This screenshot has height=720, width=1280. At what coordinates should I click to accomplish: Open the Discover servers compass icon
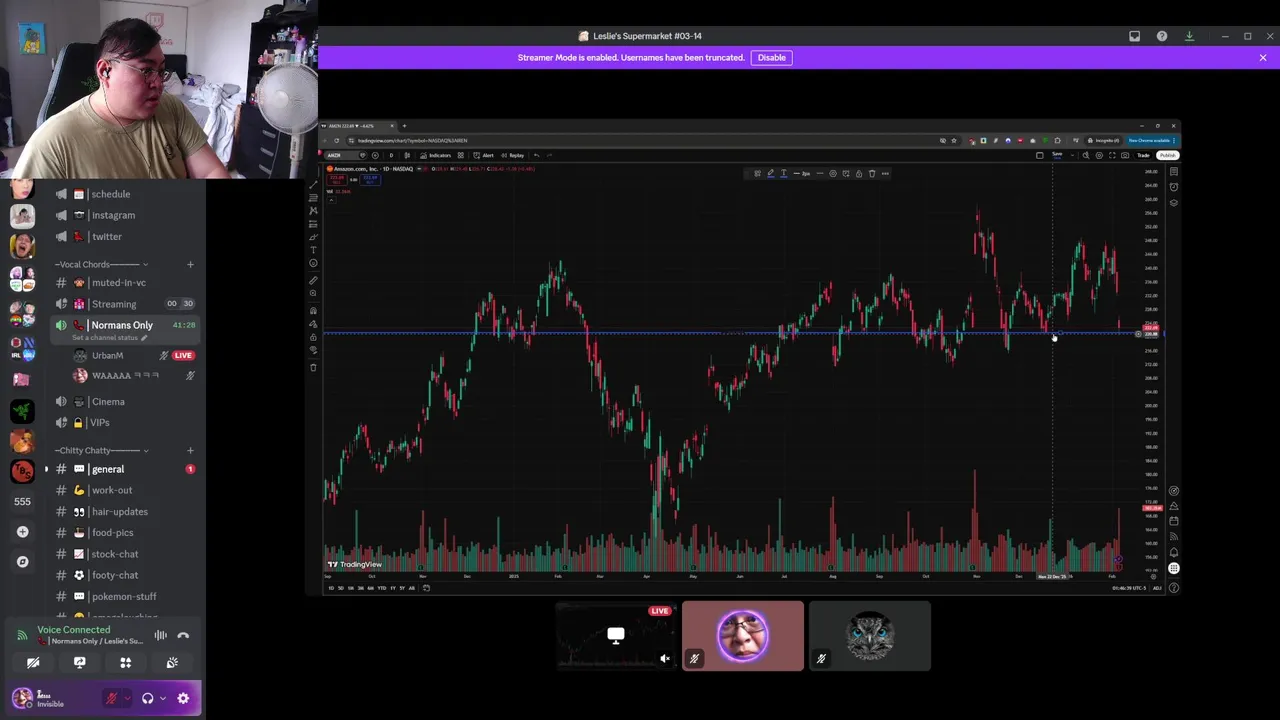click(x=22, y=562)
